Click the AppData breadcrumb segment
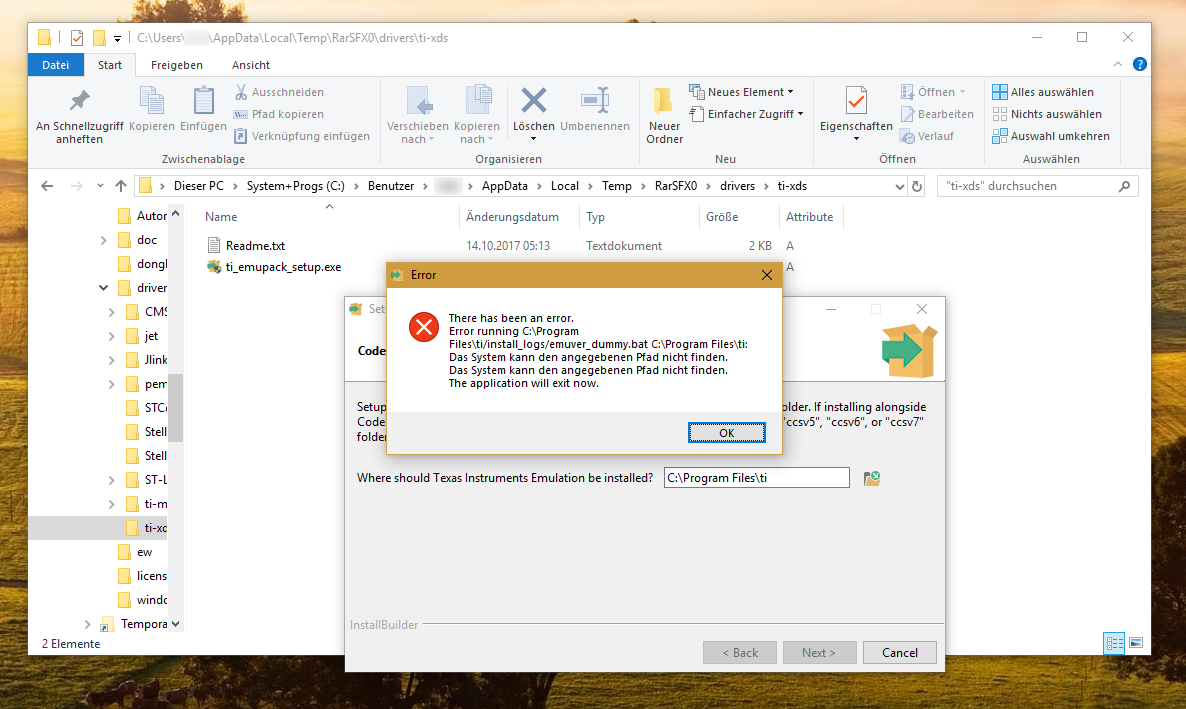 coord(505,186)
